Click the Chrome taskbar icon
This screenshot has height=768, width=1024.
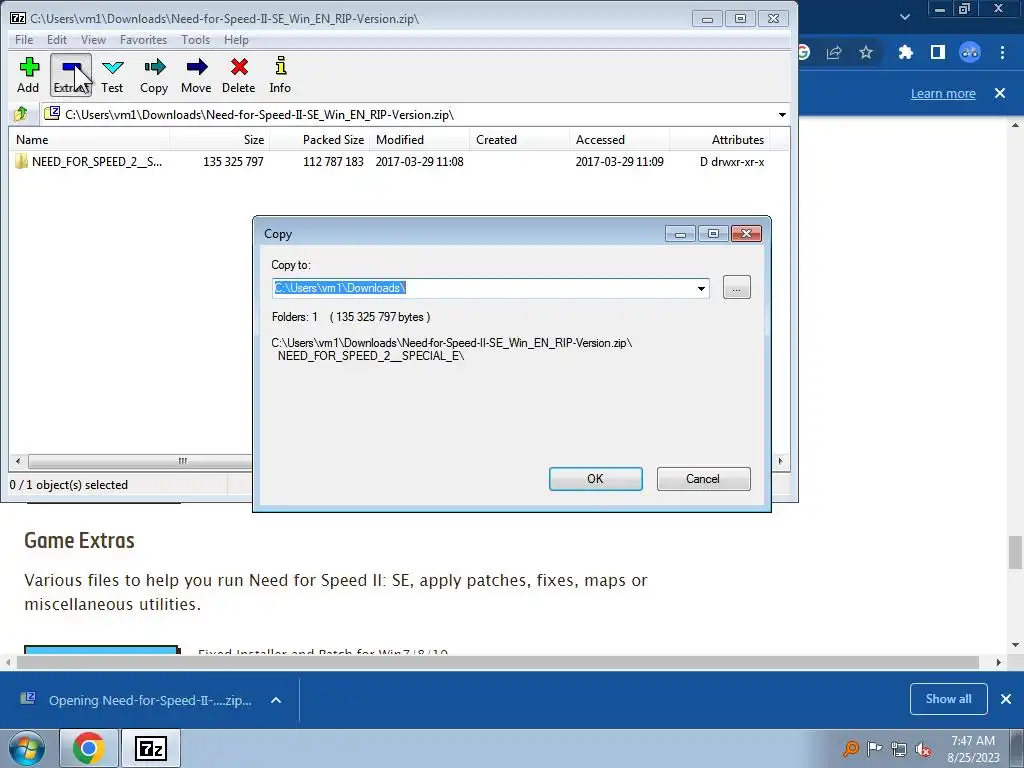89,748
